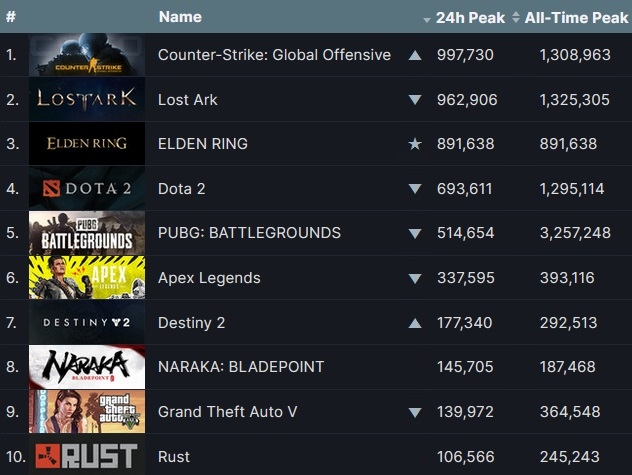Image resolution: width=632 pixels, height=475 pixels.
Task: Open the Counter-Strike: Global Offensive thumbnail
Action: pos(86,55)
